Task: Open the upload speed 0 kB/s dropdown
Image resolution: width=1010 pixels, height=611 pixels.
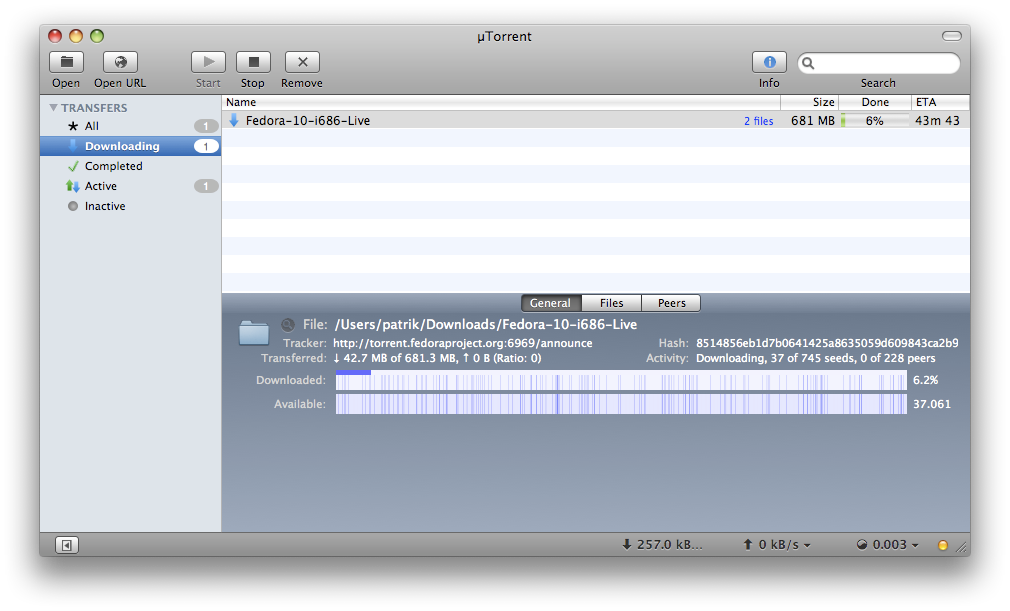Action: point(777,545)
